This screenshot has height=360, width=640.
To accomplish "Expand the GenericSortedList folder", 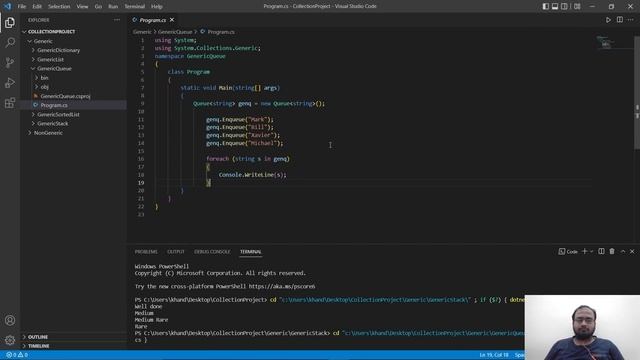I will (x=58, y=114).
